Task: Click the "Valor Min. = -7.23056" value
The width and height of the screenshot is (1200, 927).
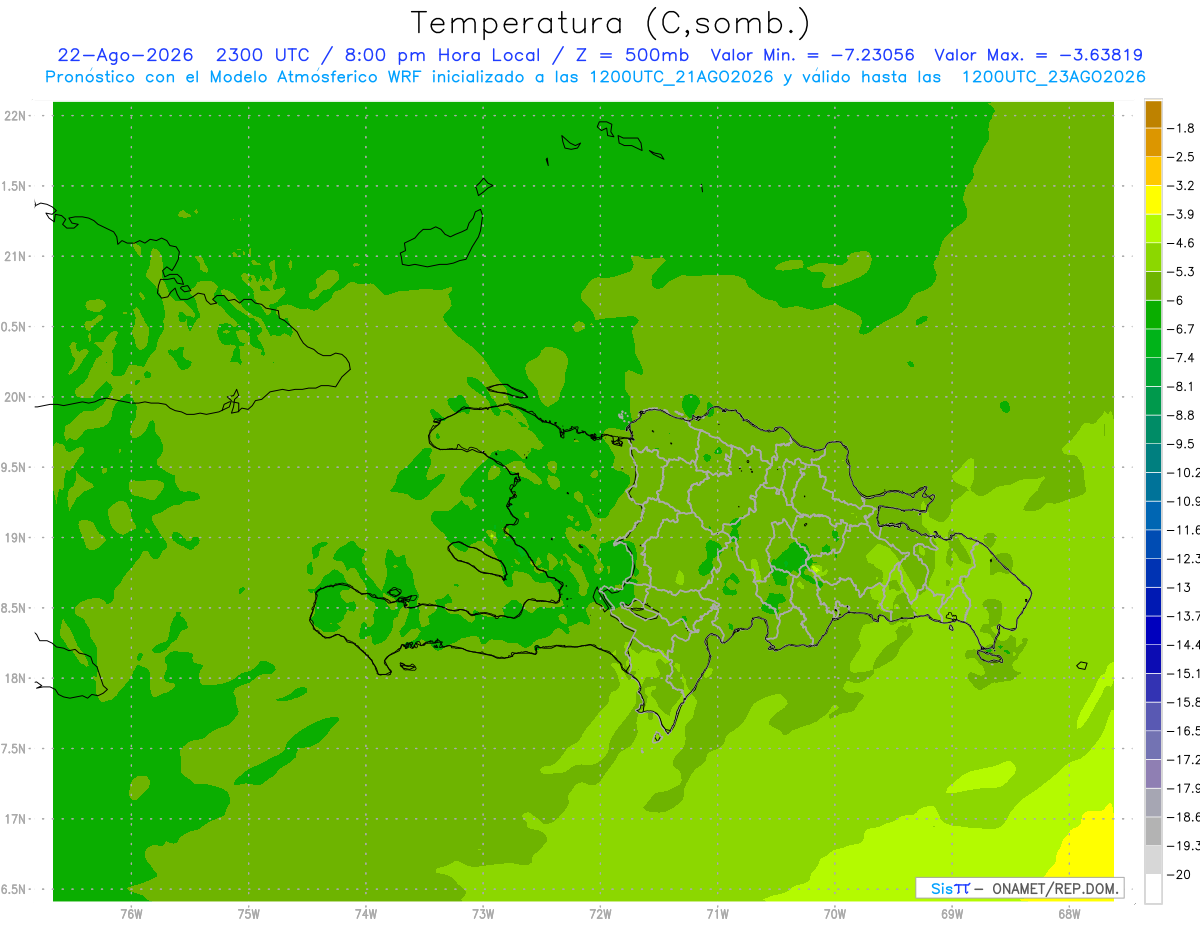Action: tap(812, 55)
